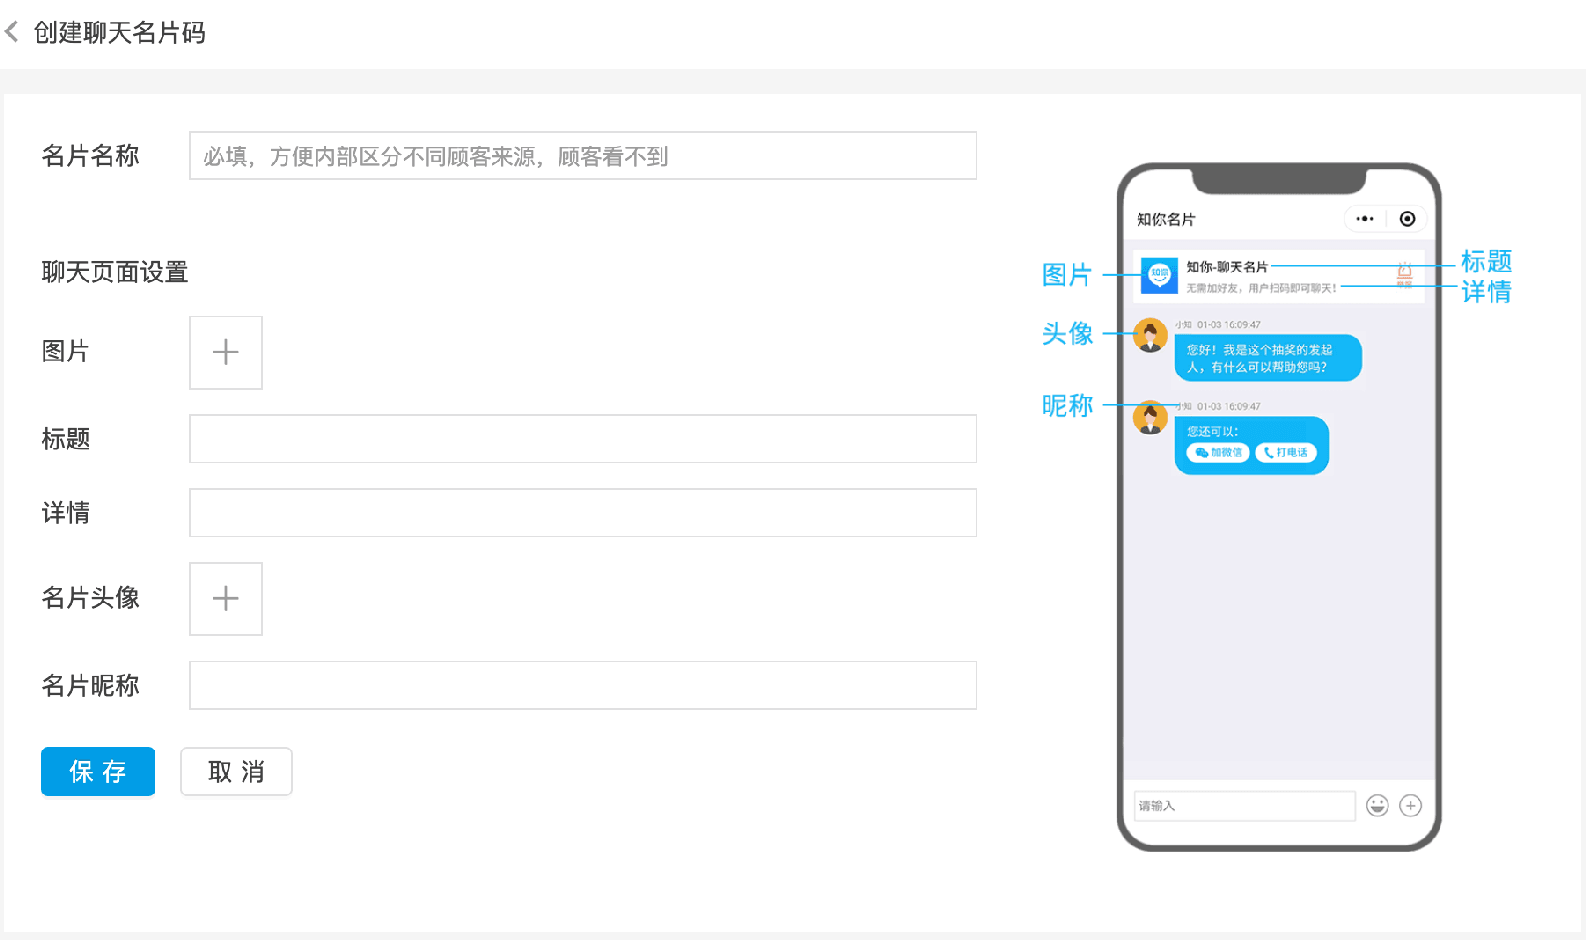Click the target circle icon in phone preview
This screenshot has width=1586, height=940.
click(x=1407, y=219)
